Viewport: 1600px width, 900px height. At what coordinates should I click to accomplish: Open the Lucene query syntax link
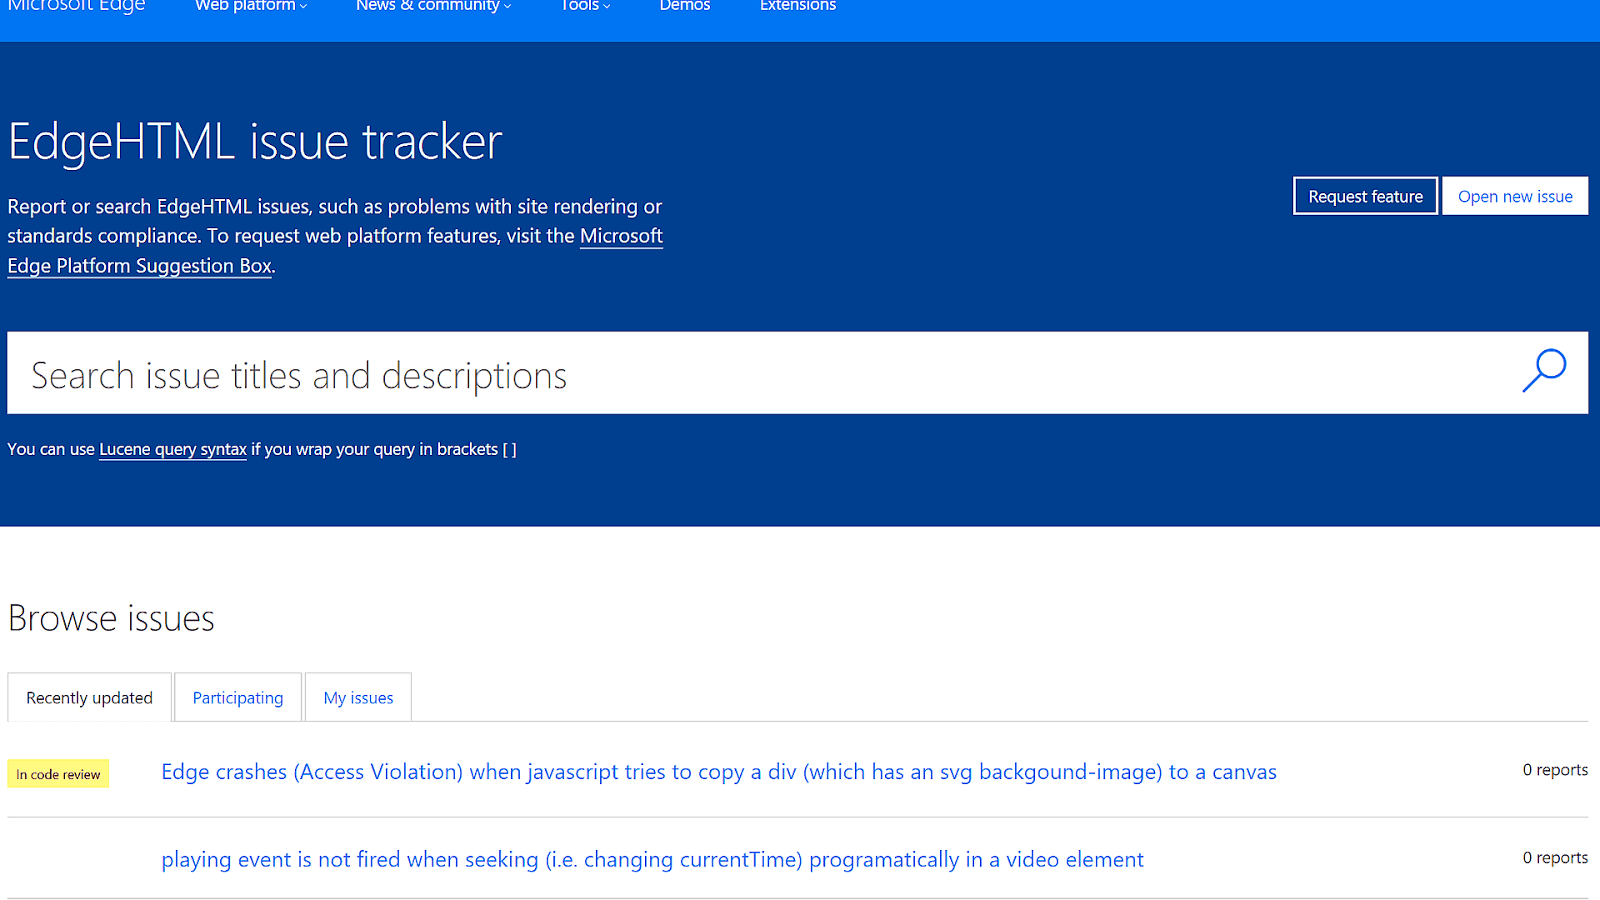click(x=173, y=449)
